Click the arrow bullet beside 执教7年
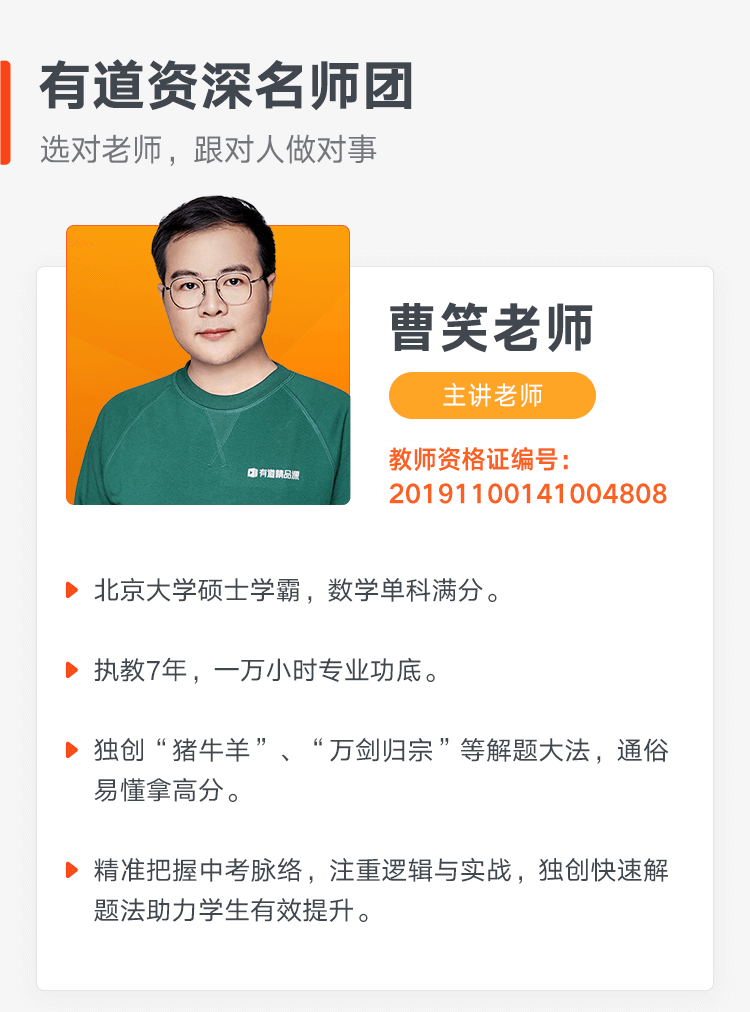This screenshot has height=1012, width=750. [72, 670]
